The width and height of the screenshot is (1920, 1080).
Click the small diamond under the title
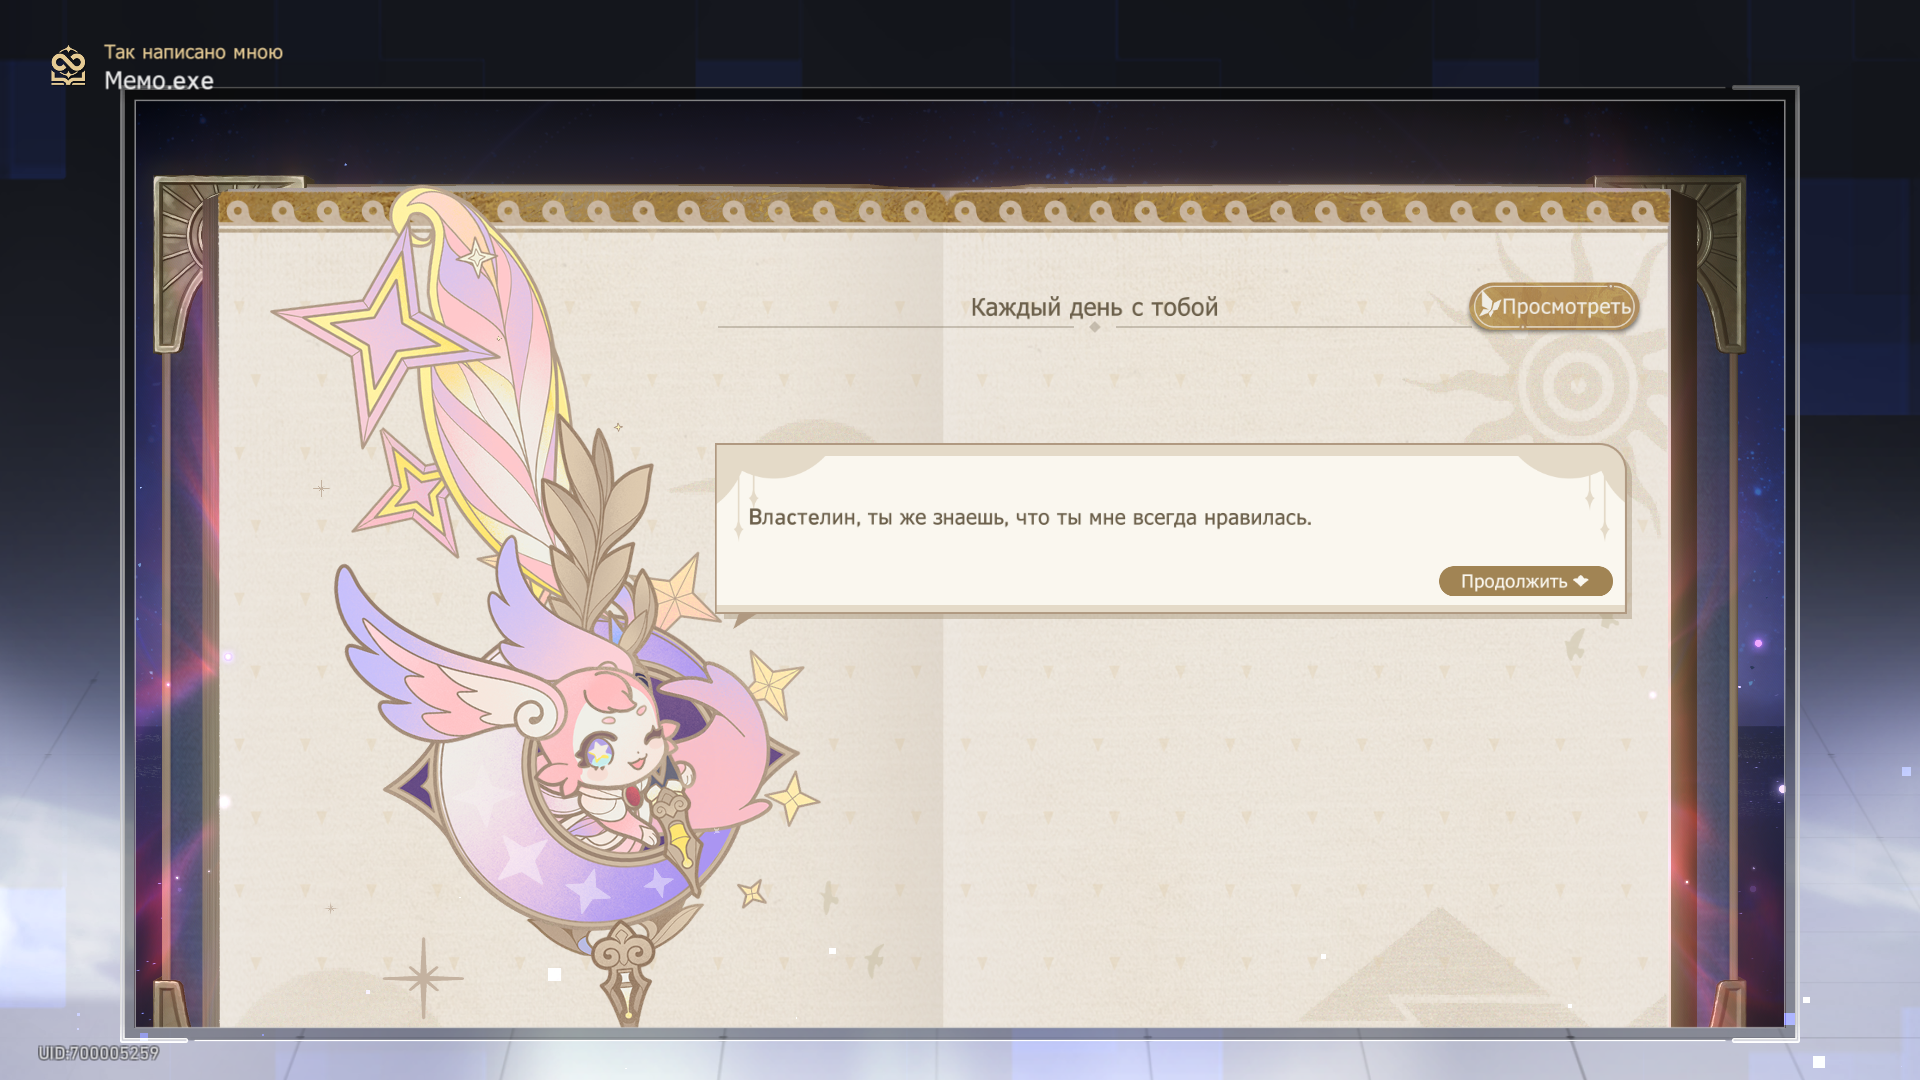[x=1095, y=327]
